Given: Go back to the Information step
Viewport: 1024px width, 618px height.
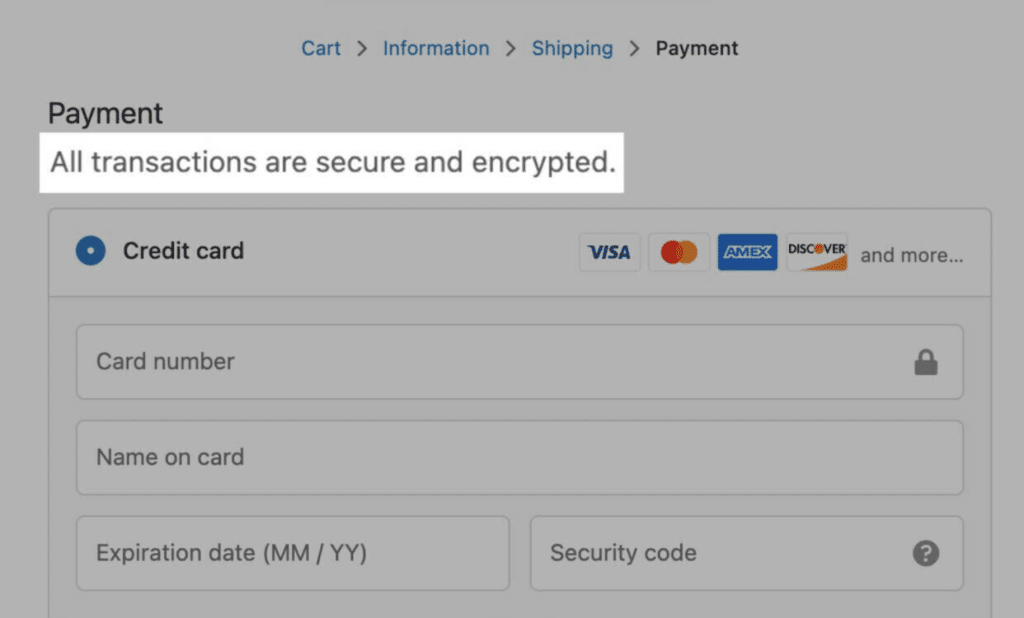Looking at the screenshot, I should tap(436, 47).
